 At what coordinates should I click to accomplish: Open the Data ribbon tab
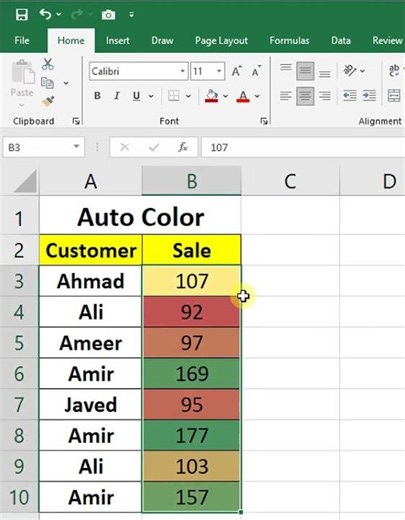click(x=341, y=41)
